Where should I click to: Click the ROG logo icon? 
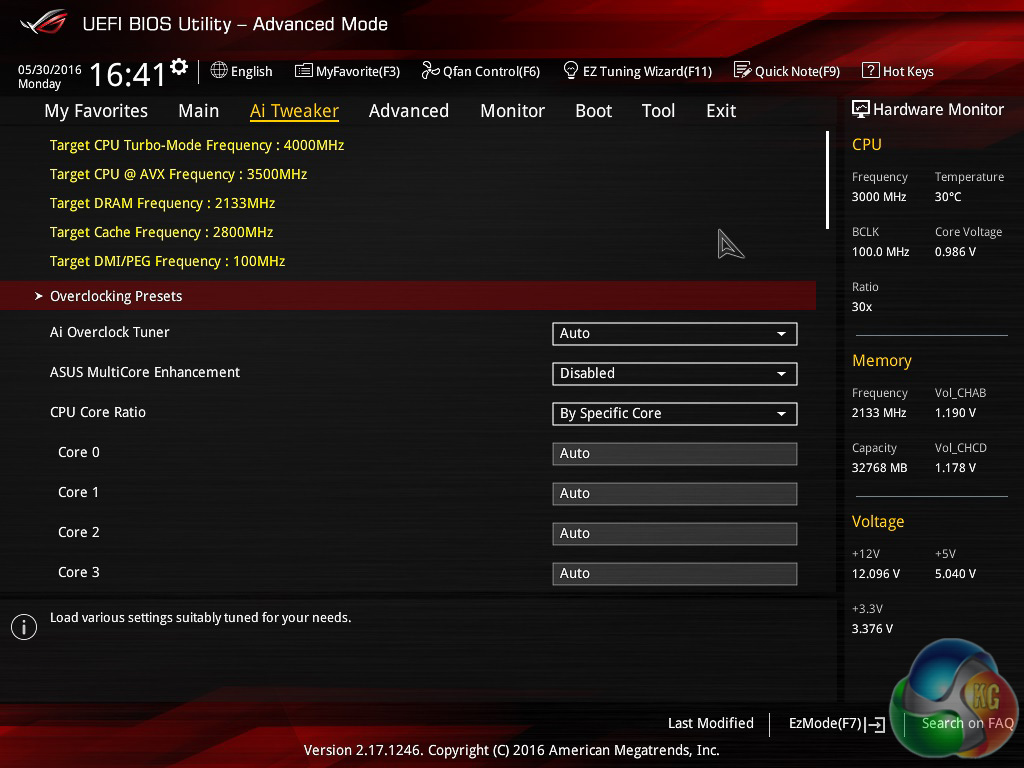pos(43,22)
